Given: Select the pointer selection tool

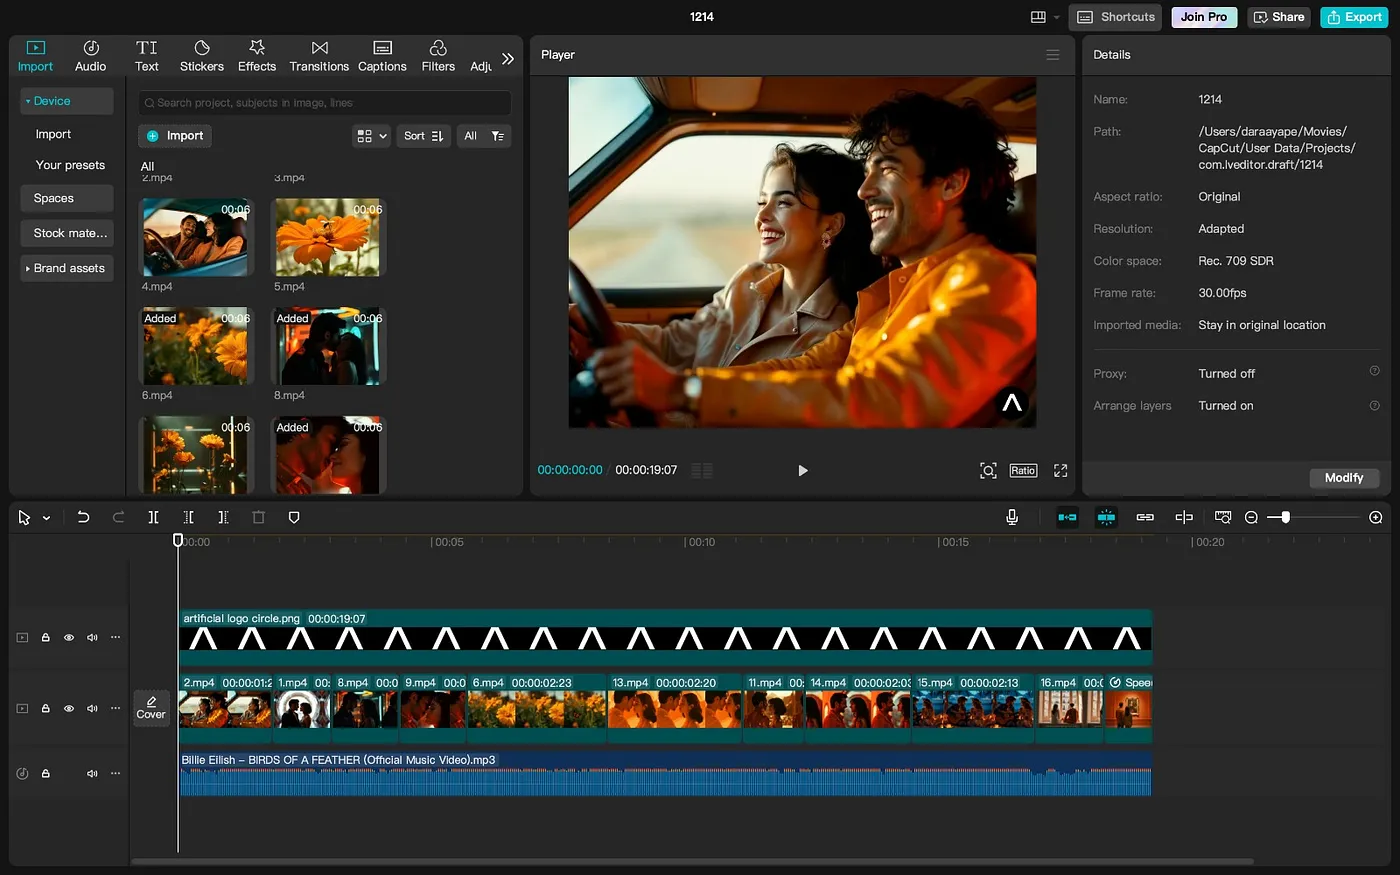Looking at the screenshot, I should point(24,518).
